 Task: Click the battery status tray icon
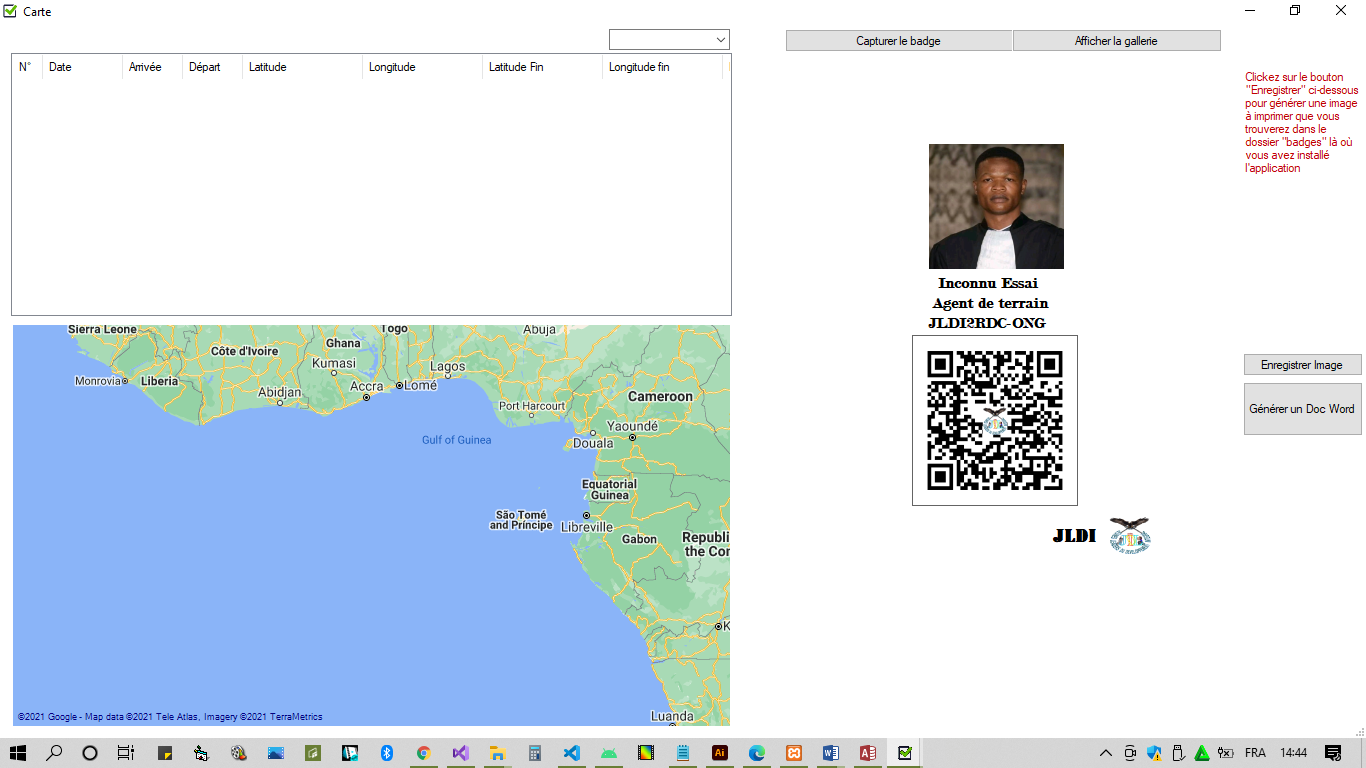(x=1226, y=753)
